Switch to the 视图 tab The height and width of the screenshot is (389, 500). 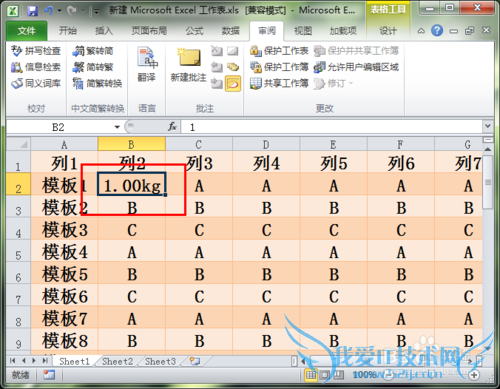(303, 31)
